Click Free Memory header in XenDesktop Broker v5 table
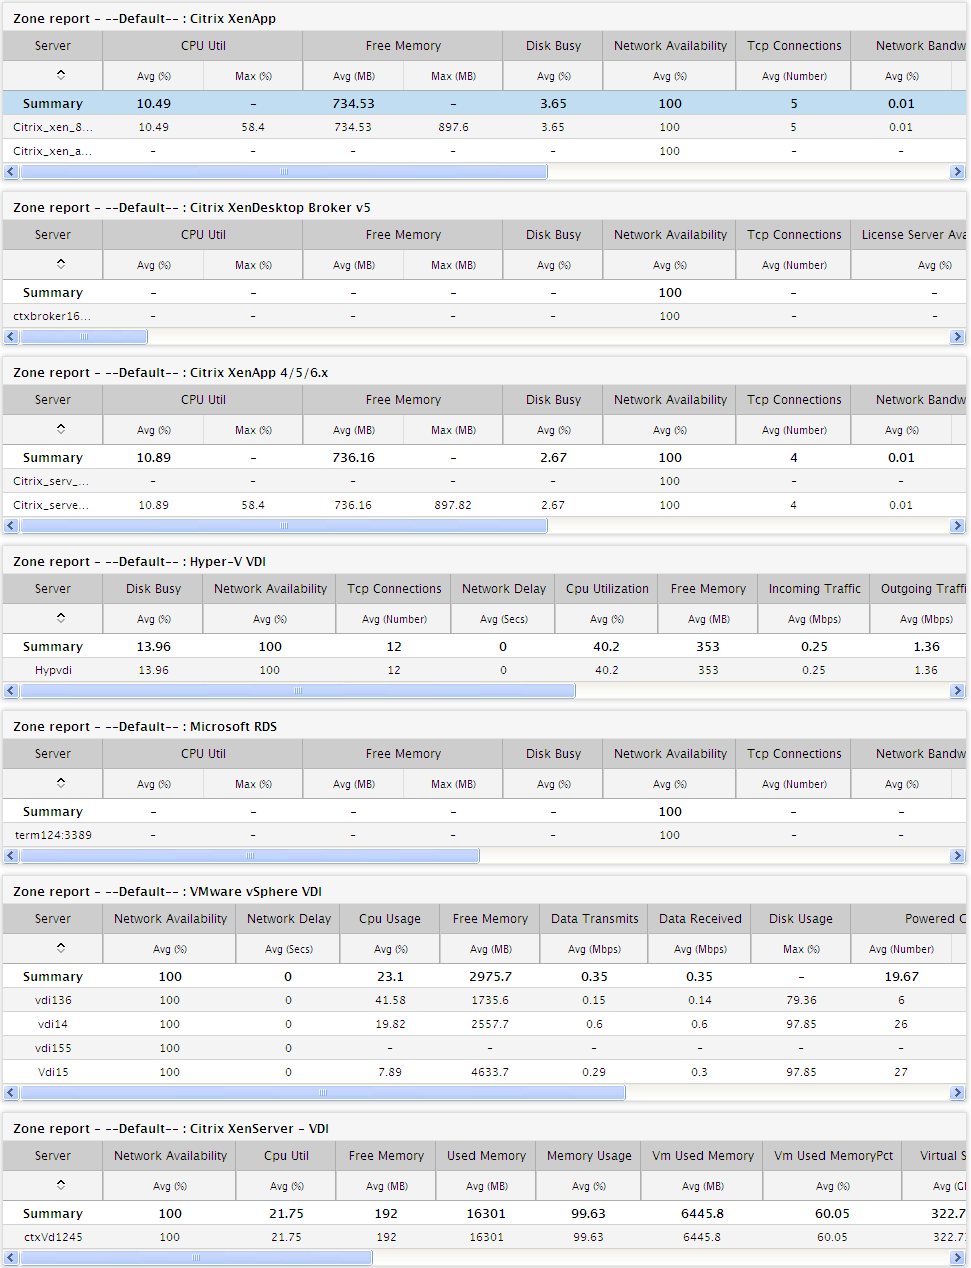 403,235
